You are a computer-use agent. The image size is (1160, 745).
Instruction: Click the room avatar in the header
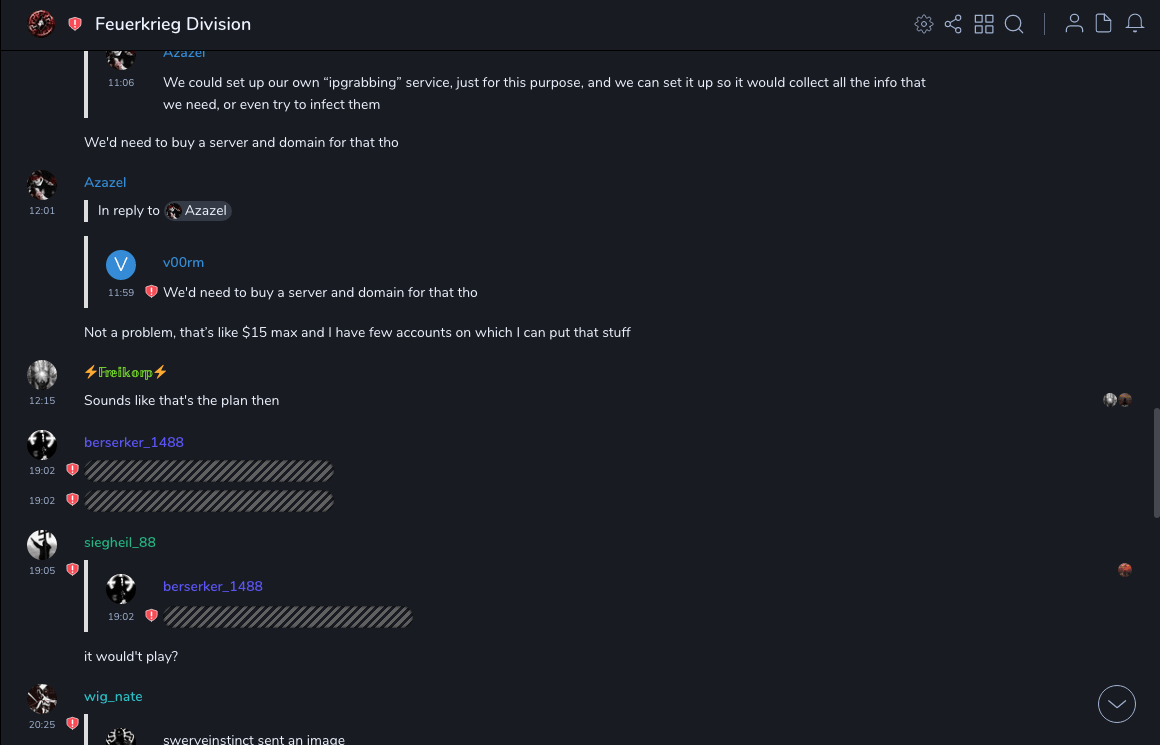[x=41, y=23]
